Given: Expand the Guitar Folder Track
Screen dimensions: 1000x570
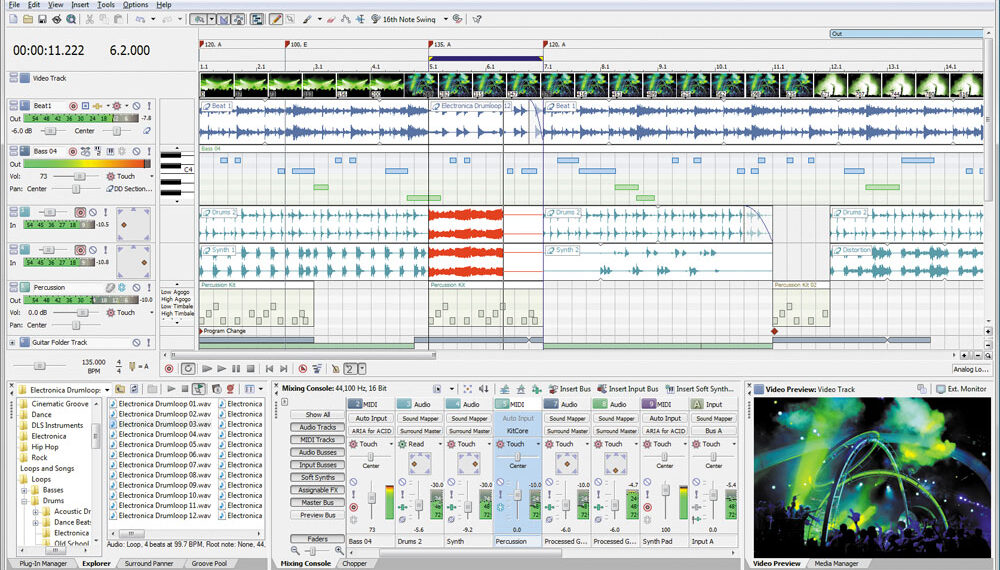Looking at the screenshot, I should (13, 342).
